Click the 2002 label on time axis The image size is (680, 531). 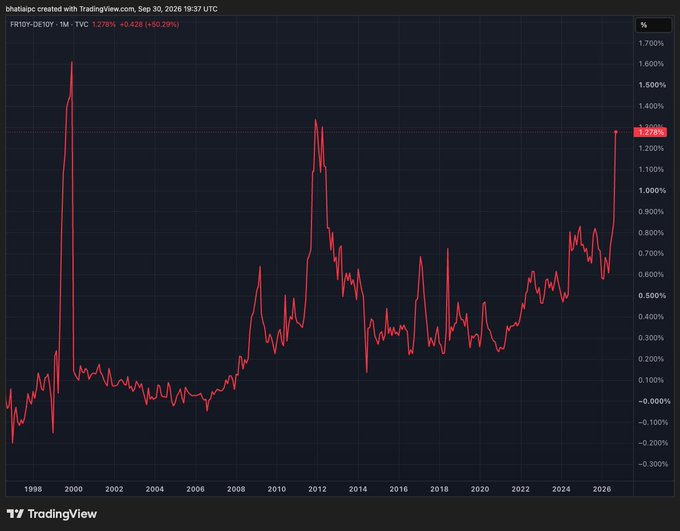click(114, 489)
